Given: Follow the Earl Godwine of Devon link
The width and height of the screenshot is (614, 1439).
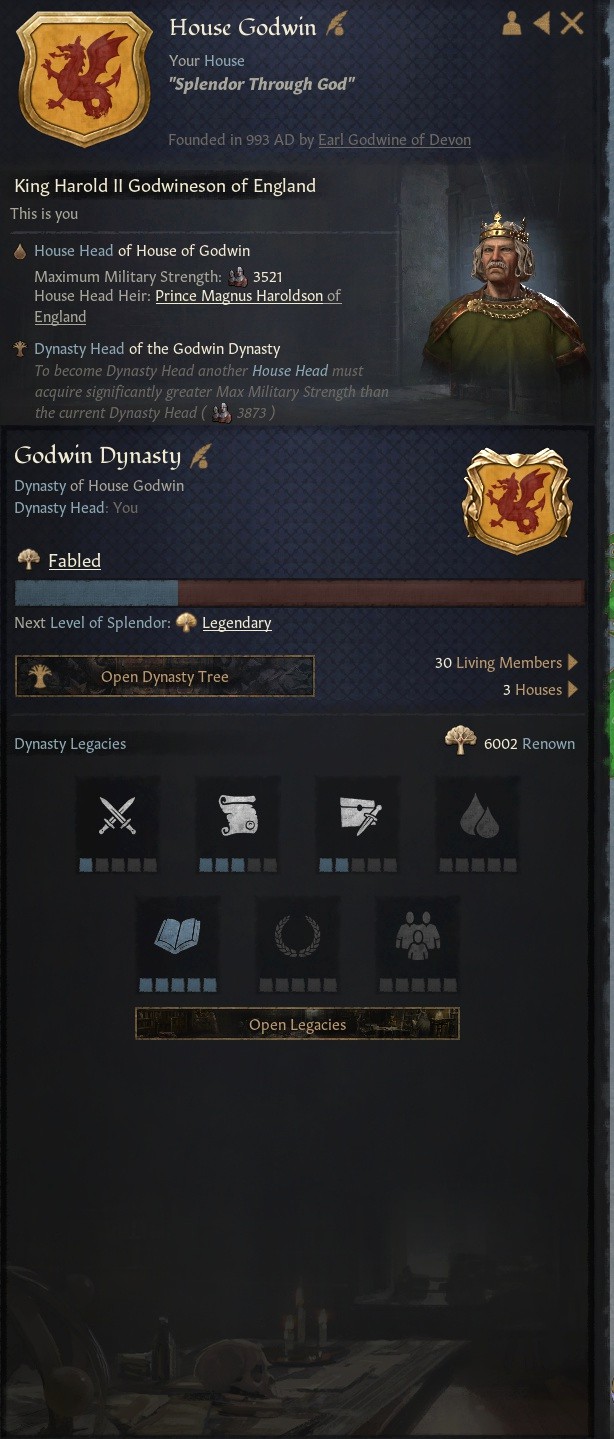Looking at the screenshot, I should click(394, 140).
